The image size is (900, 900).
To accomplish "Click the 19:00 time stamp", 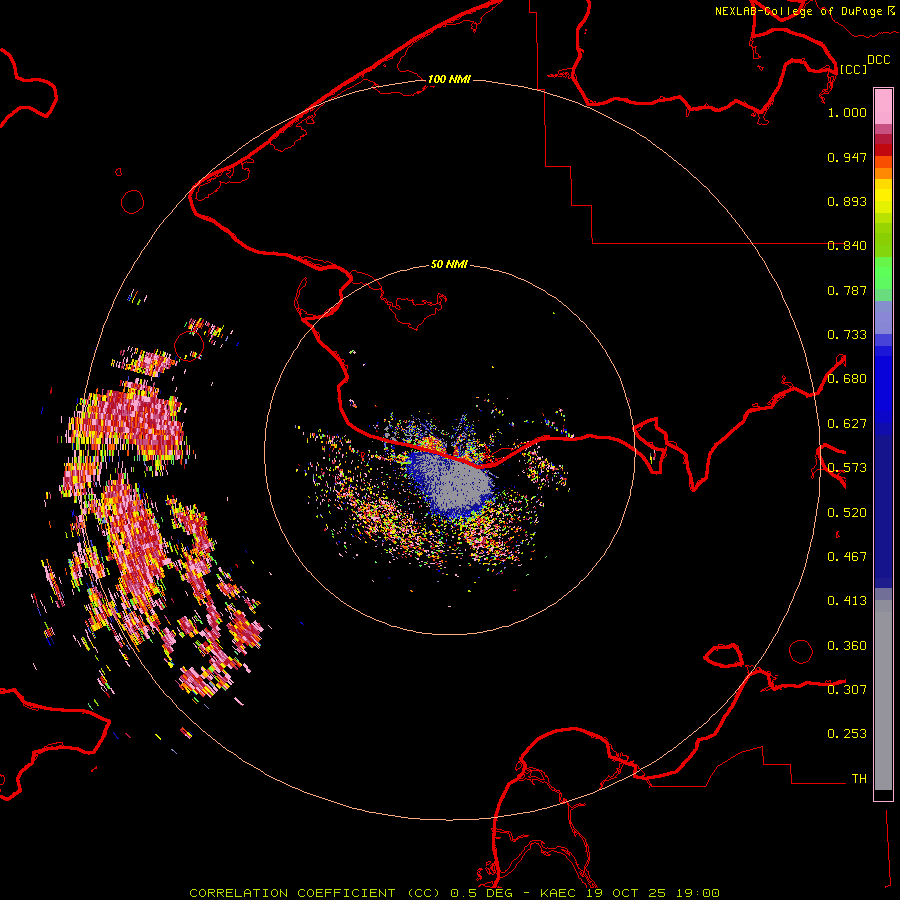I will point(698,893).
